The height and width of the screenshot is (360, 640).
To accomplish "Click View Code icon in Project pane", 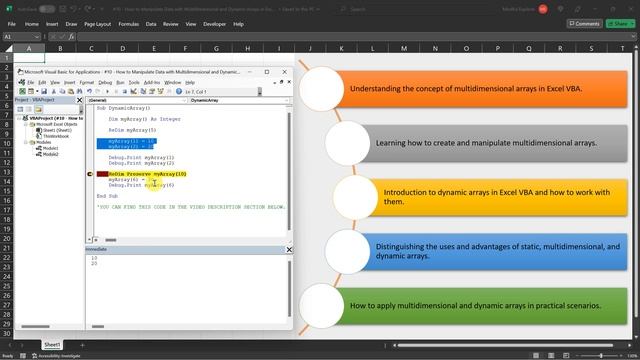I will pos(20,109).
